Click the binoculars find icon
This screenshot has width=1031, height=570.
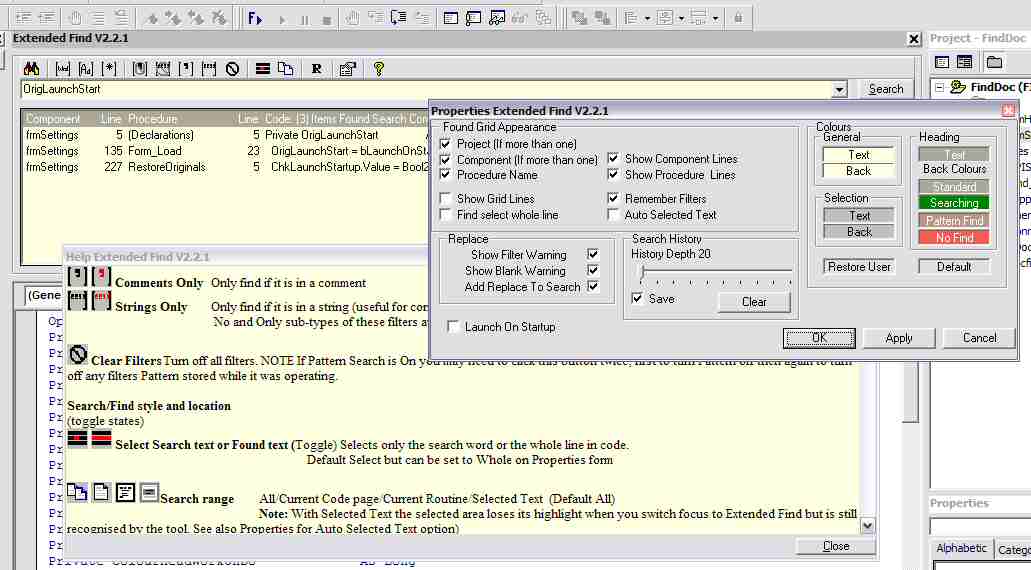click(x=31, y=69)
